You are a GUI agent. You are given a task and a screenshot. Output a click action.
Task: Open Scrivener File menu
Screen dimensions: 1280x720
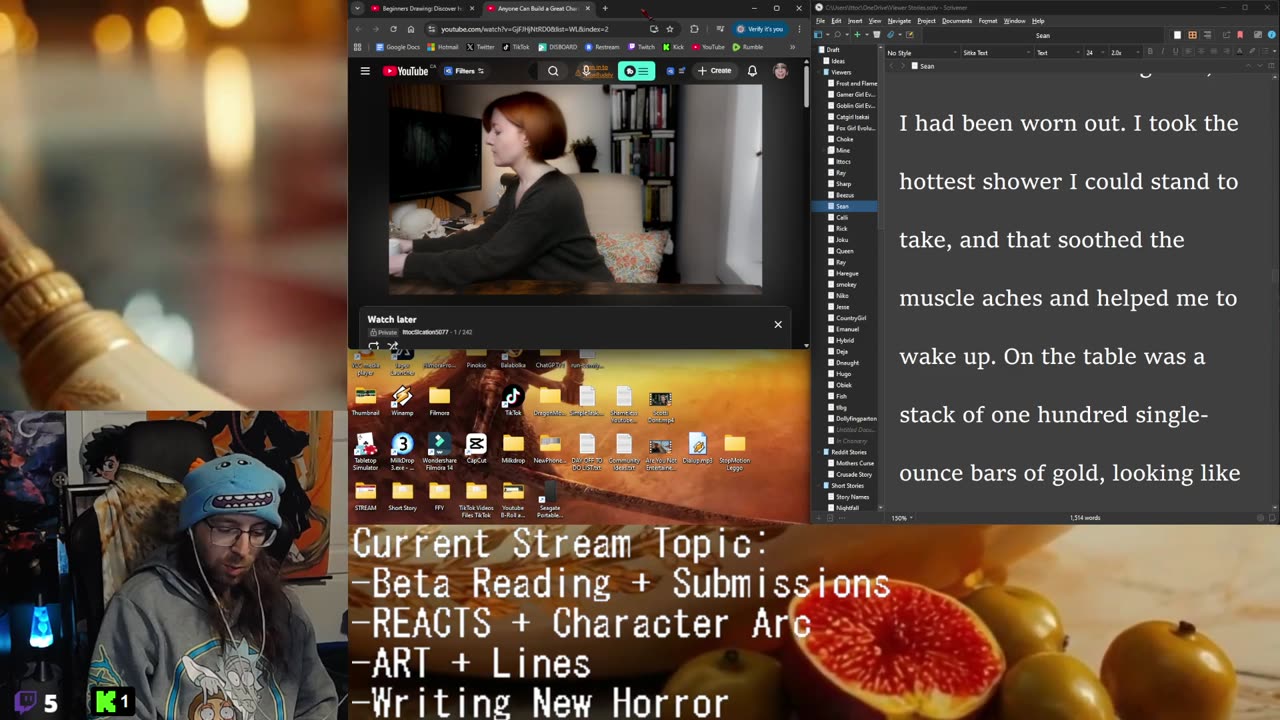click(x=820, y=21)
